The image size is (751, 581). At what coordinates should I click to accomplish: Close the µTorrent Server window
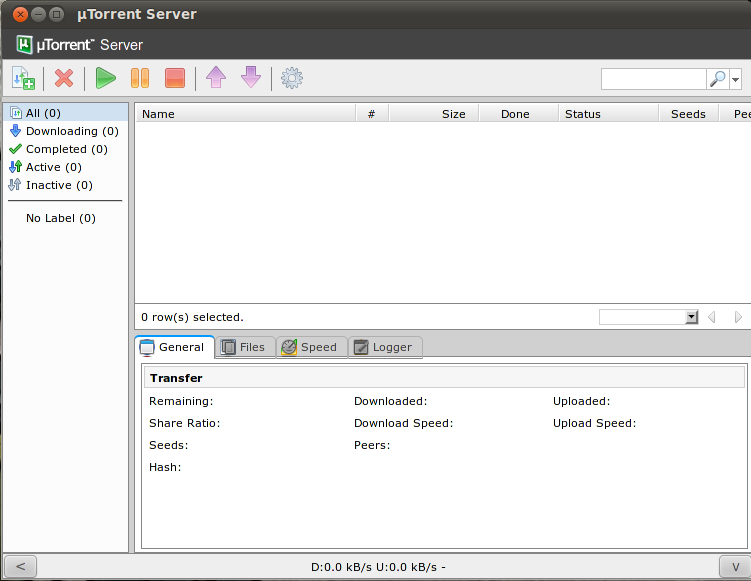pyautogui.click(x=20, y=14)
